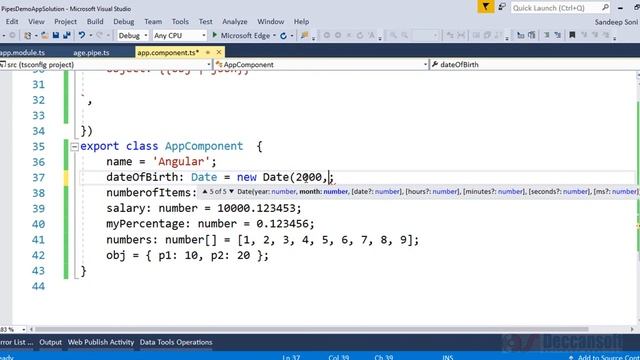Click the AppComponent class name on line 35
Image resolution: width=640 pixels, height=360 pixels.
click(204, 146)
